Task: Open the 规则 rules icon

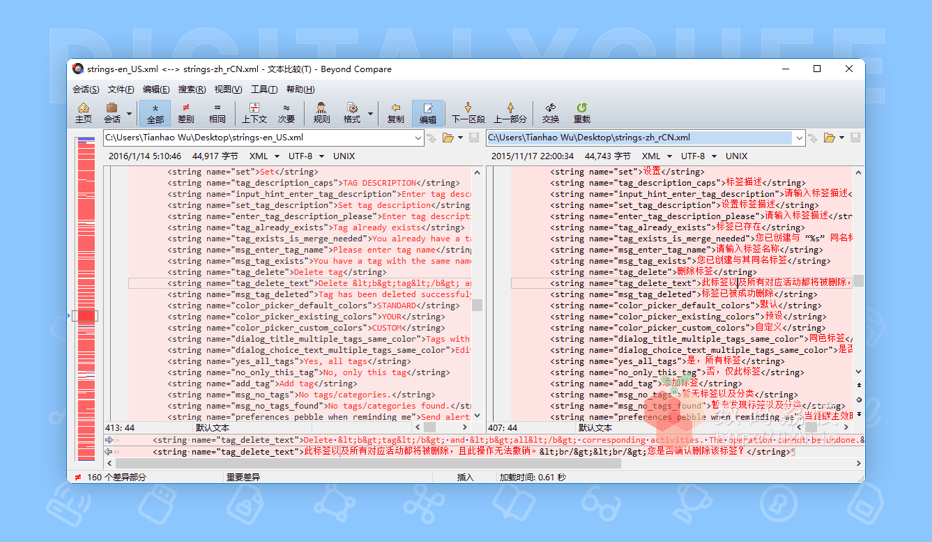Action: pos(322,112)
